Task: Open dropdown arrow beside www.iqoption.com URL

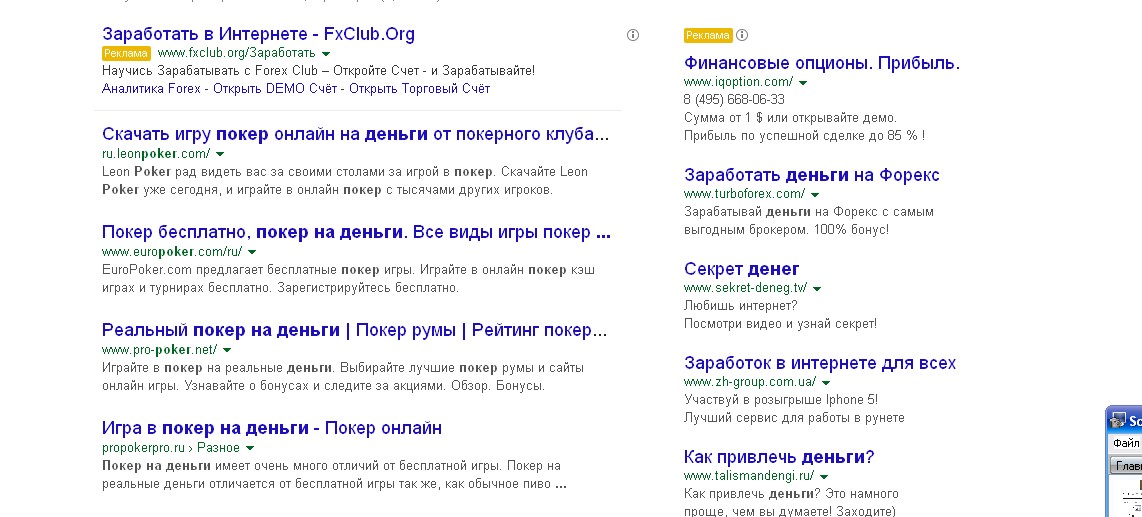Action: coord(803,82)
